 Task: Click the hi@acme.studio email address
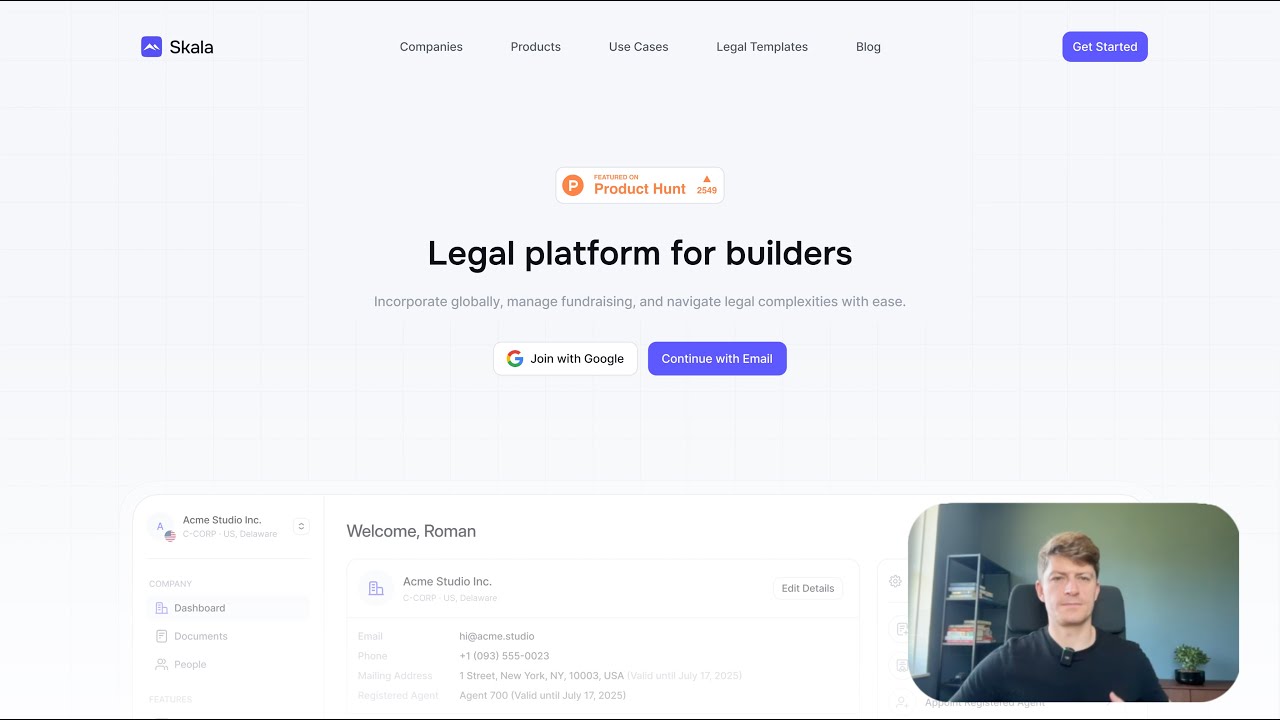pos(497,636)
